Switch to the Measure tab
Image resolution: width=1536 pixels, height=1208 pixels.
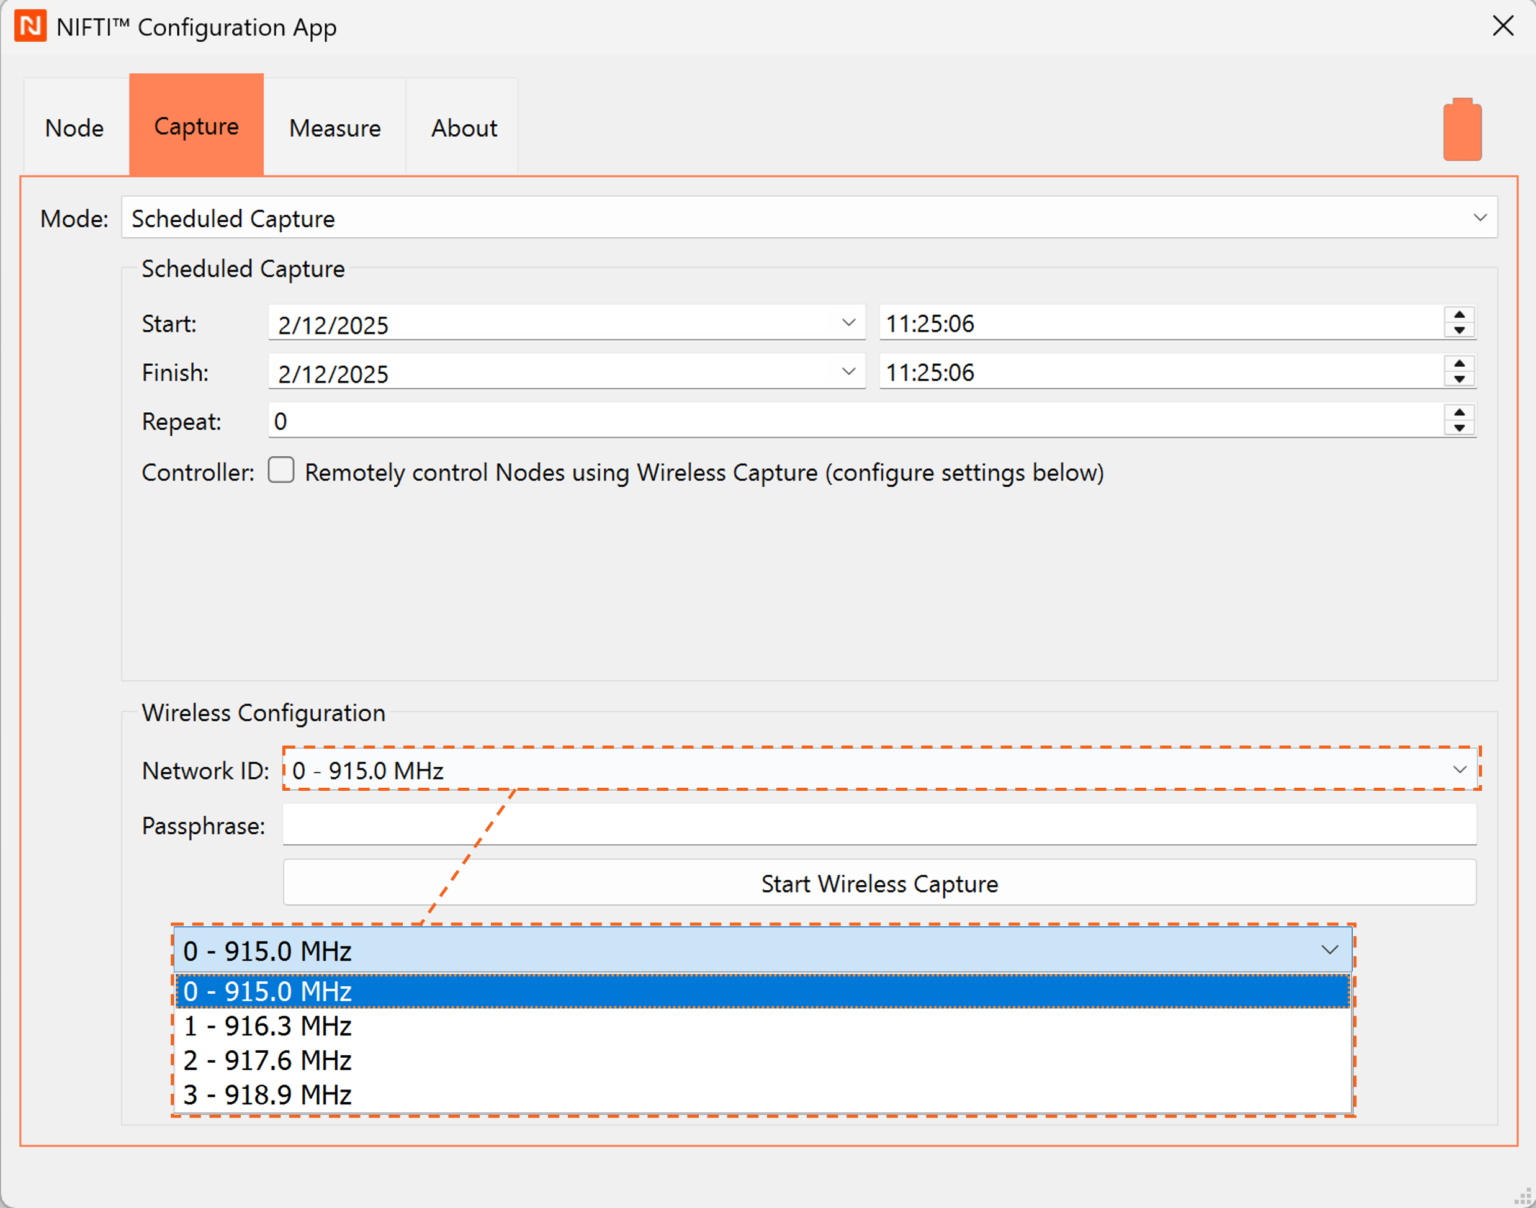tap(334, 127)
